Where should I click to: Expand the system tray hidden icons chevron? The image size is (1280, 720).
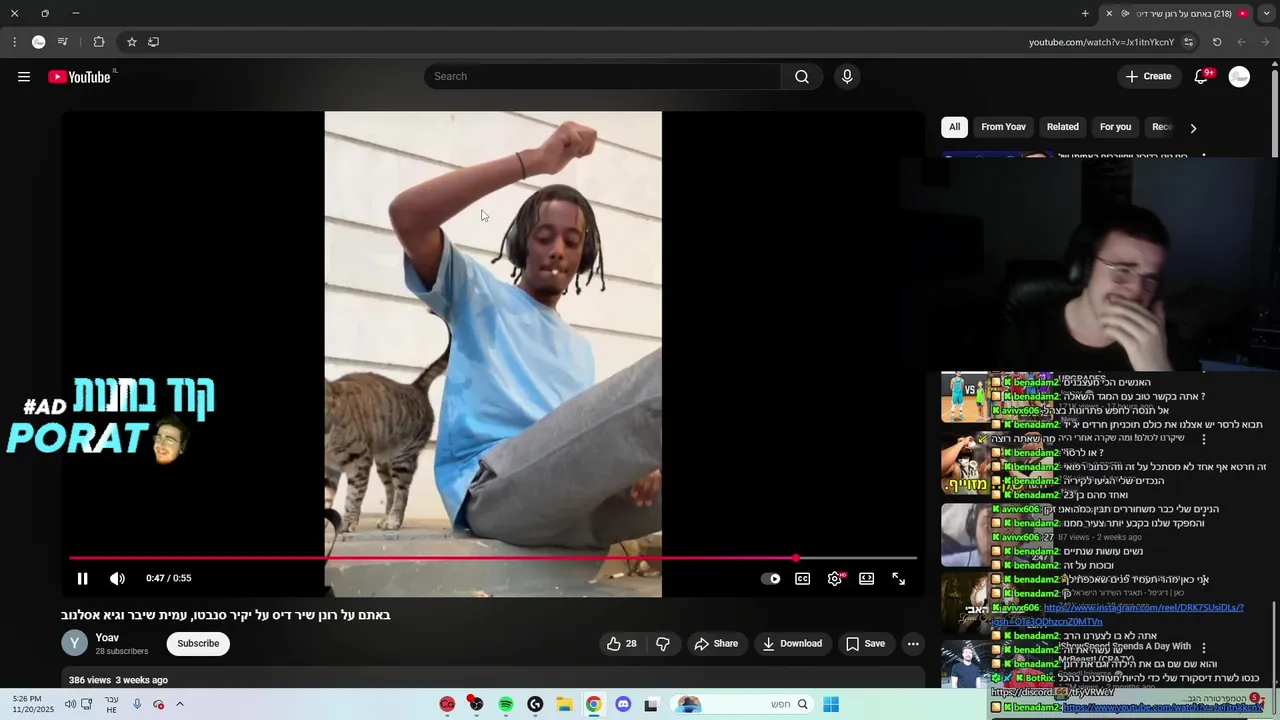pyautogui.click(x=180, y=704)
